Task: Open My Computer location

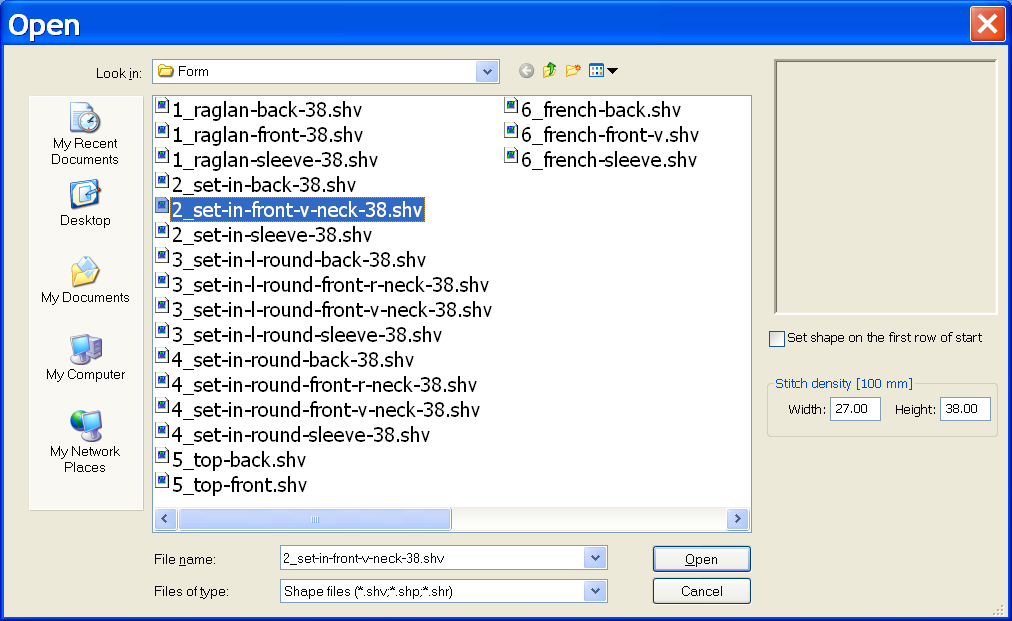Action: click(85, 357)
